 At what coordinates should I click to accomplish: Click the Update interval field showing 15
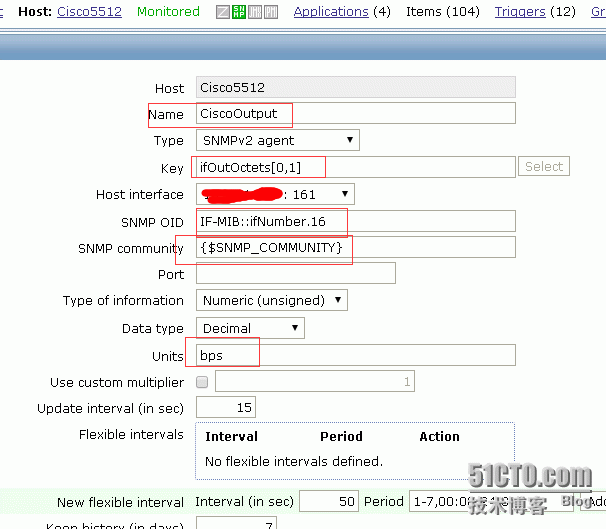[x=226, y=407]
